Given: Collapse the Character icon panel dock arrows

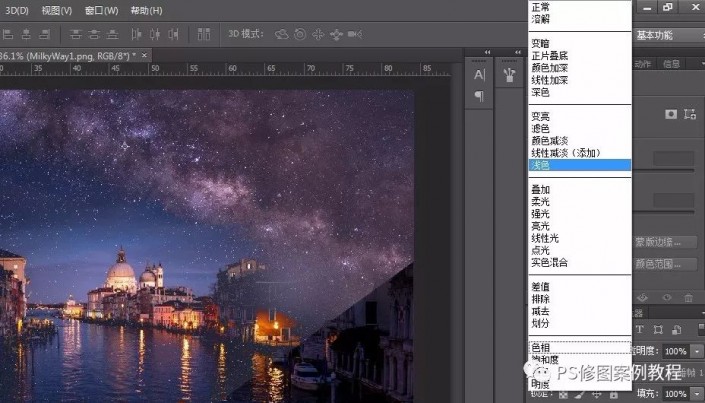Looking at the screenshot, I should click(x=487, y=52).
